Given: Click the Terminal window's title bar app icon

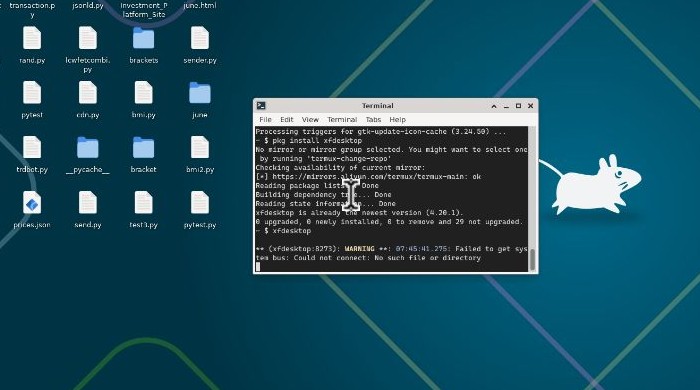Looking at the screenshot, I should (261, 106).
